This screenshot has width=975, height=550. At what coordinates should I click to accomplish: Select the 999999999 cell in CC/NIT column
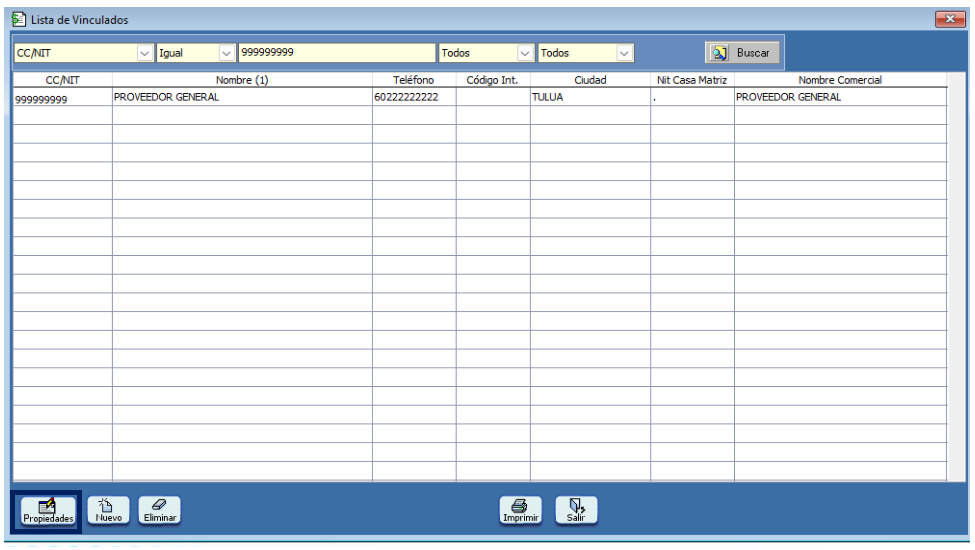point(62,98)
